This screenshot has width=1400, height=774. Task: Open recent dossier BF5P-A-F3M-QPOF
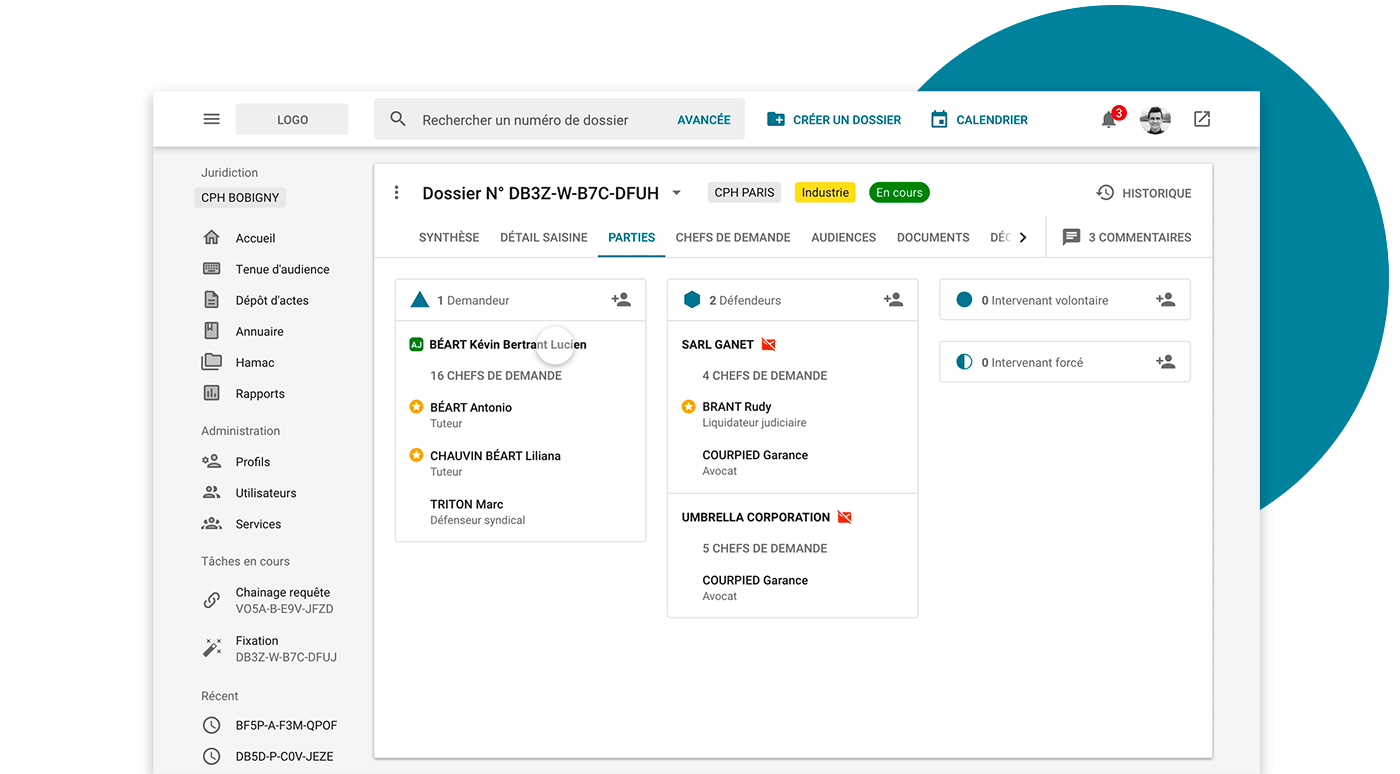point(270,725)
